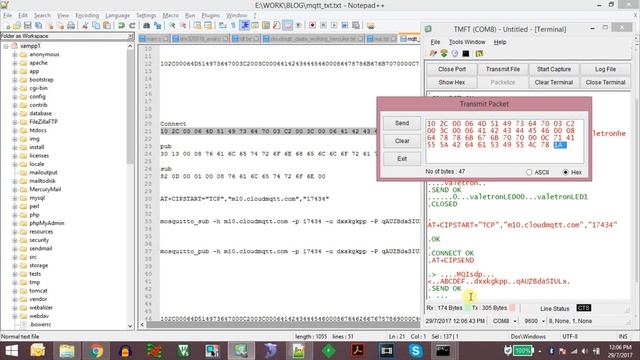Viewport: 640px width, 360px height.
Task: Click the Start Capture button
Action: tap(554, 69)
